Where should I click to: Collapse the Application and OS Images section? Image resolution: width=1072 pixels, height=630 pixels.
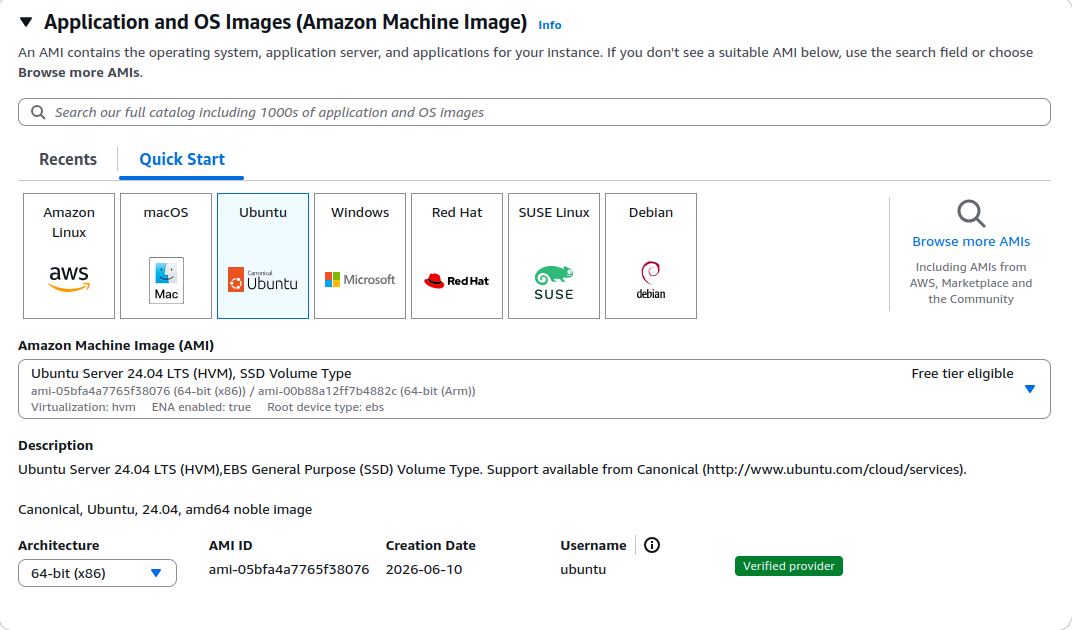(x=26, y=22)
